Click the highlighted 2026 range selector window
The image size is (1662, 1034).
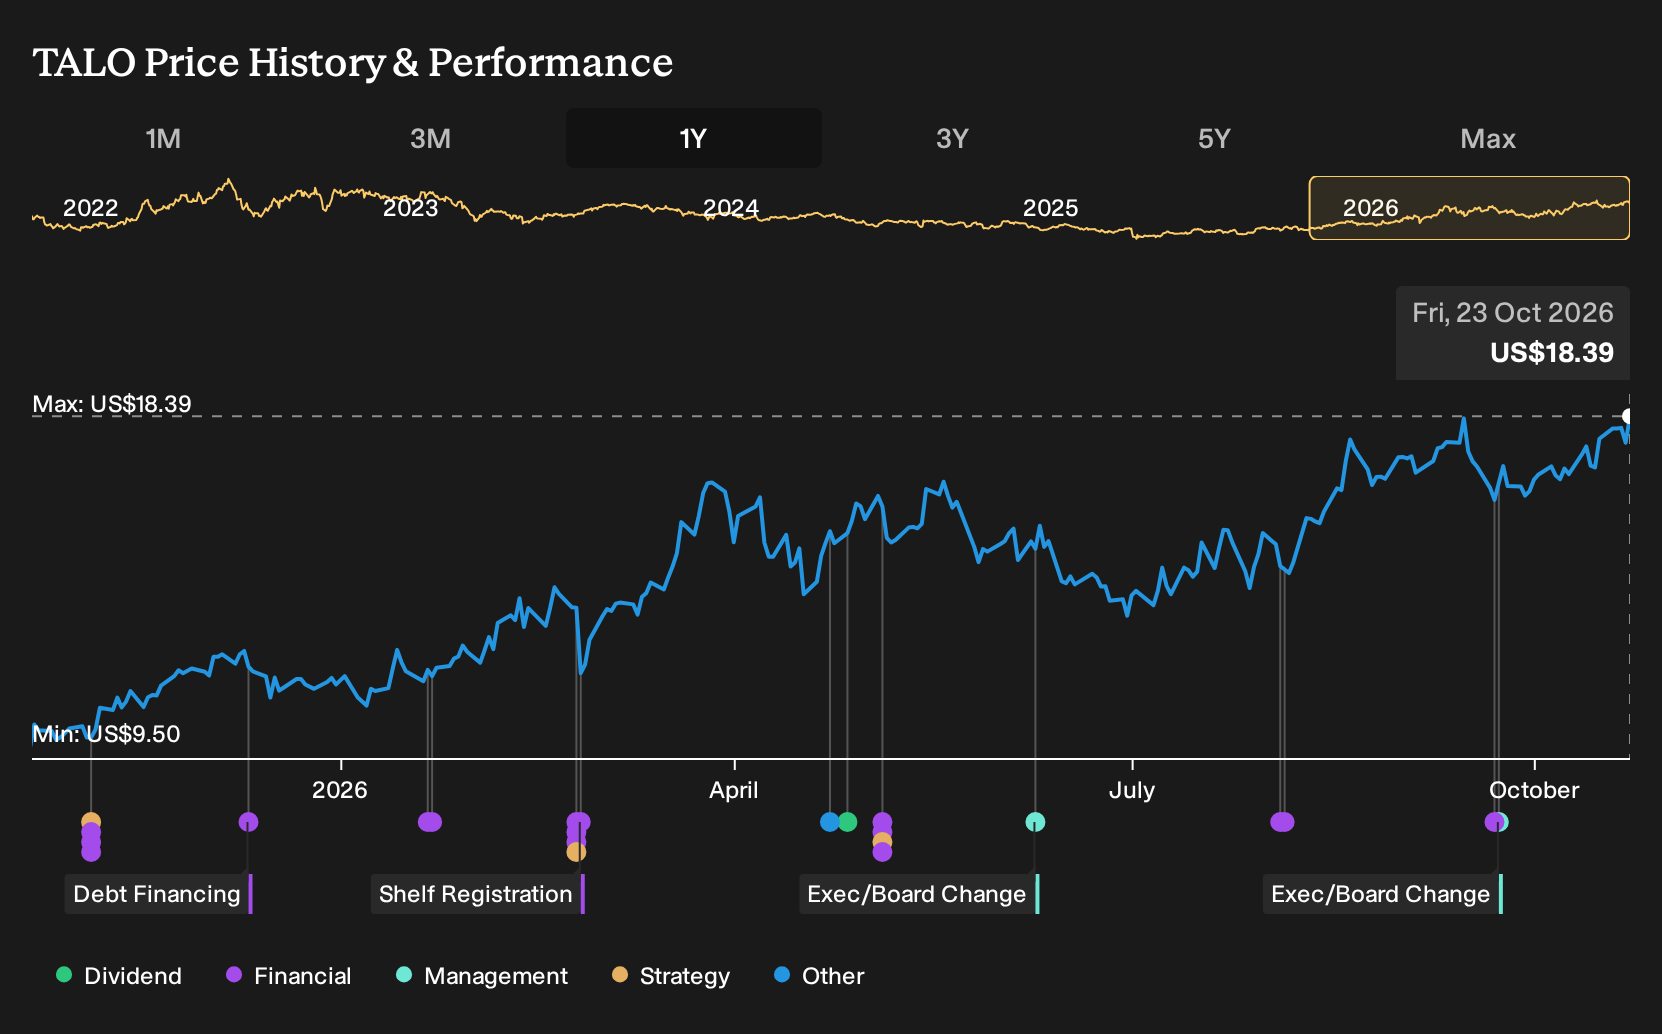point(1469,208)
